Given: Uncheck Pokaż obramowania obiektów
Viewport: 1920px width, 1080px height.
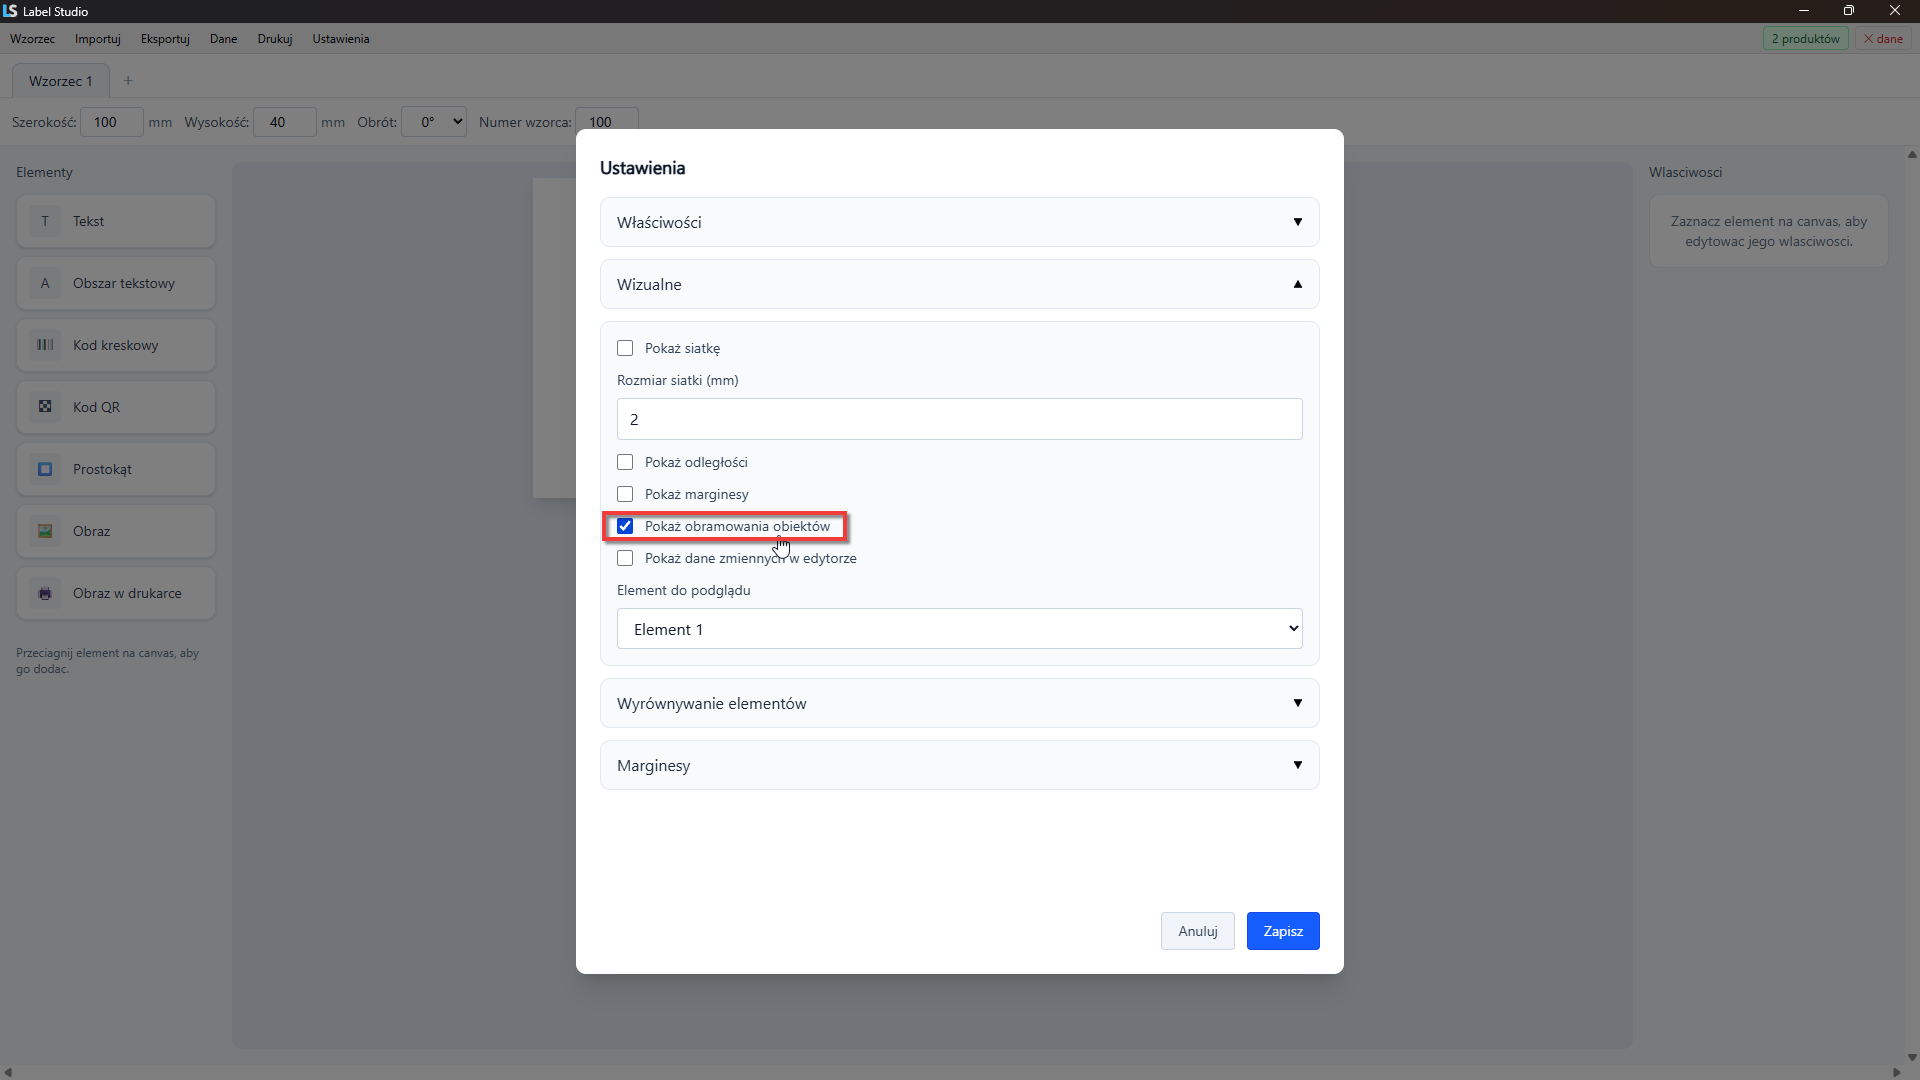Looking at the screenshot, I should (x=625, y=526).
